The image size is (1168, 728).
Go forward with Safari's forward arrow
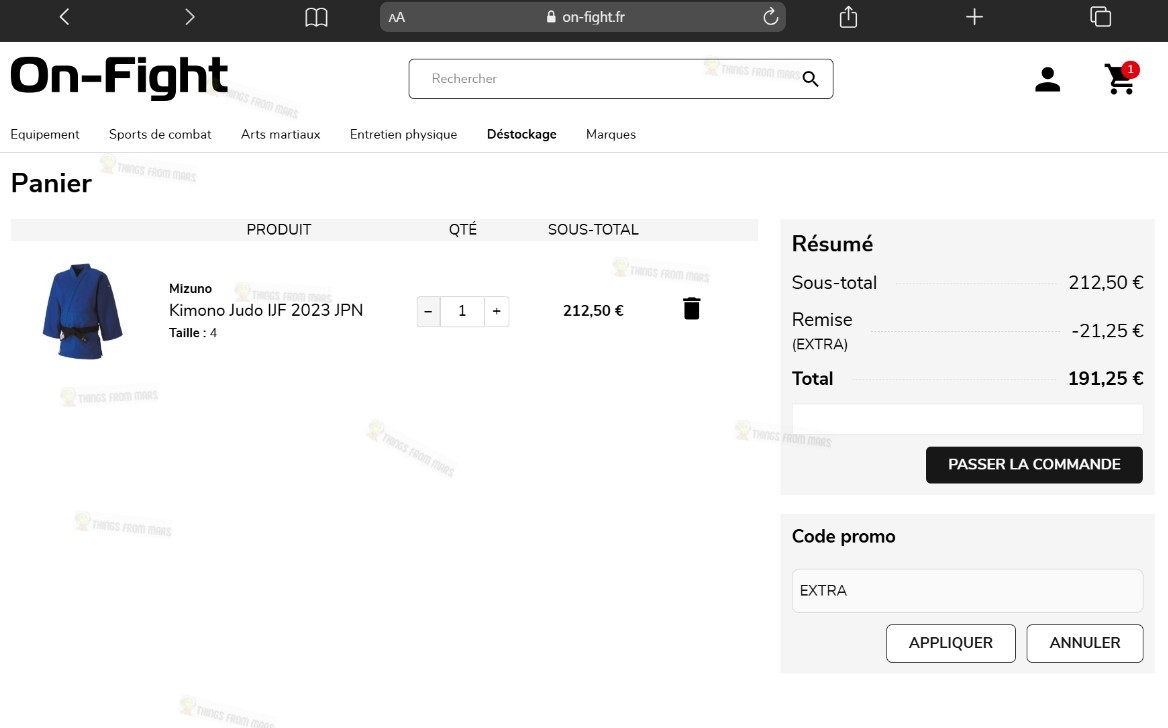(189, 16)
